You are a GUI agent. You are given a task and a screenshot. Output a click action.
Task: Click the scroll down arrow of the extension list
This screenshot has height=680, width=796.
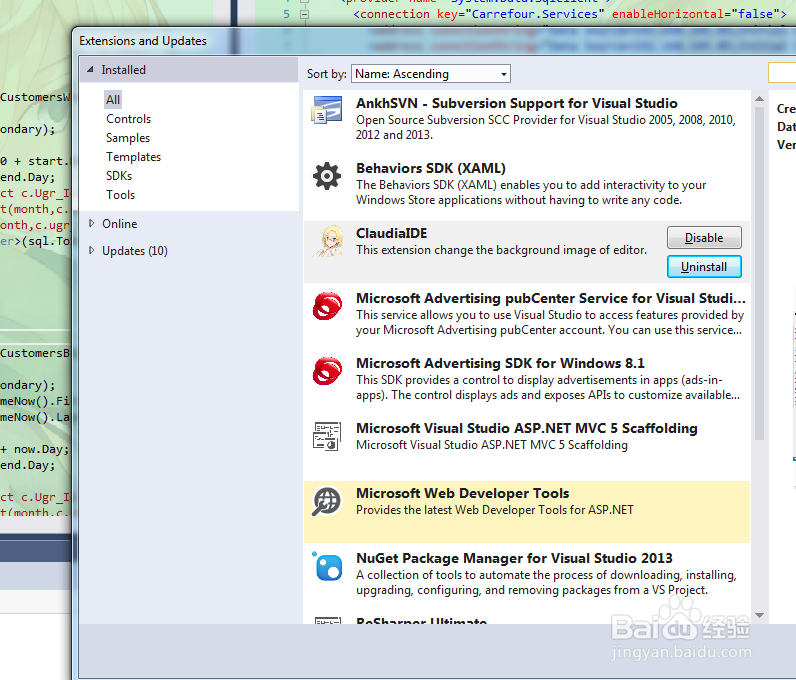(759, 615)
